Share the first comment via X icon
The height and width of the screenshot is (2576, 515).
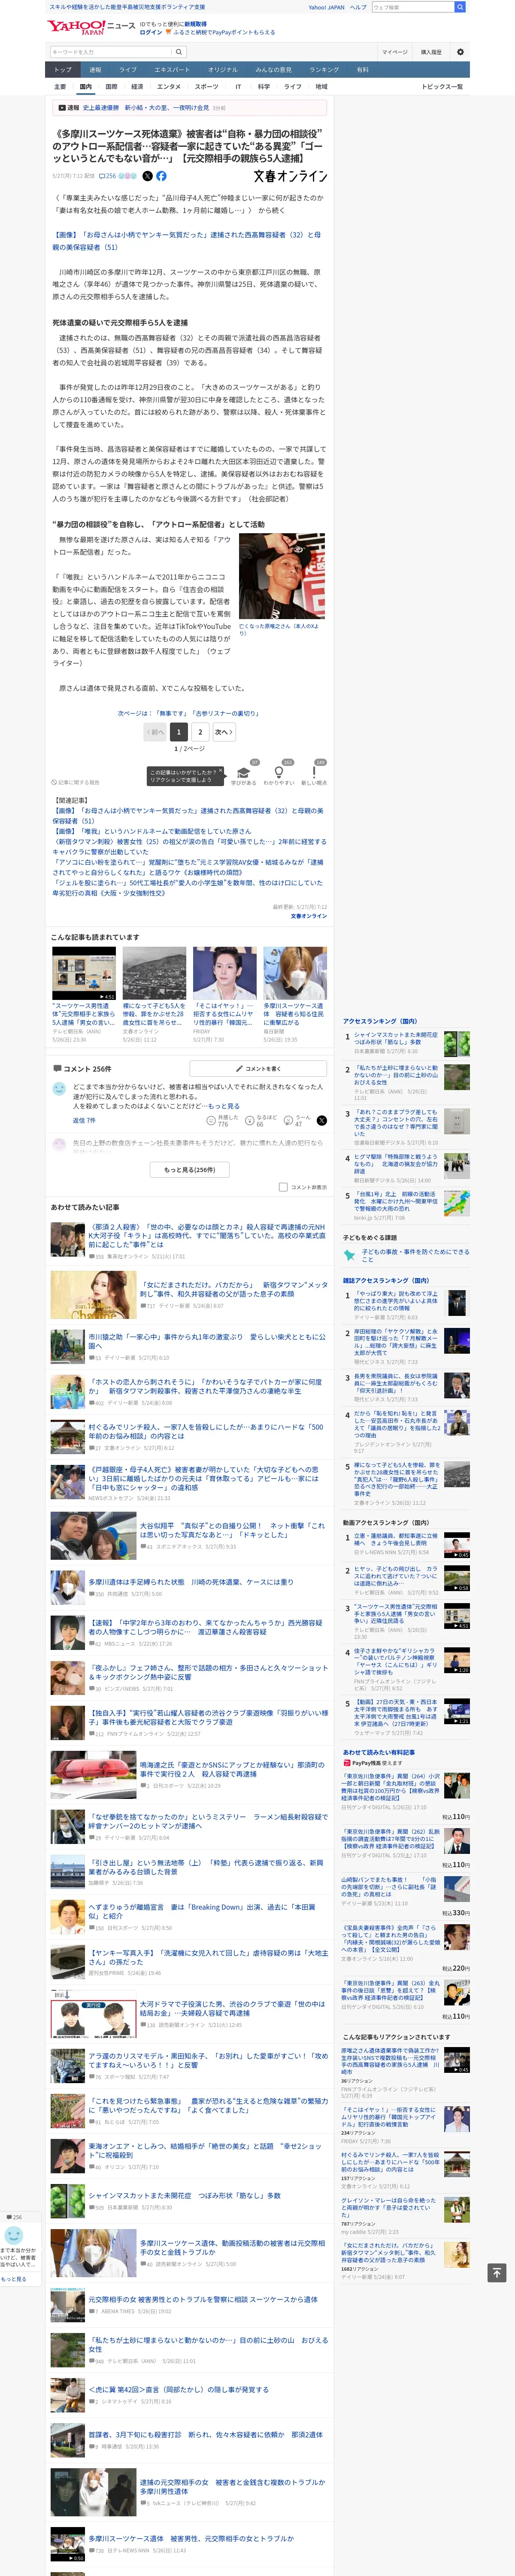pos(321,1121)
